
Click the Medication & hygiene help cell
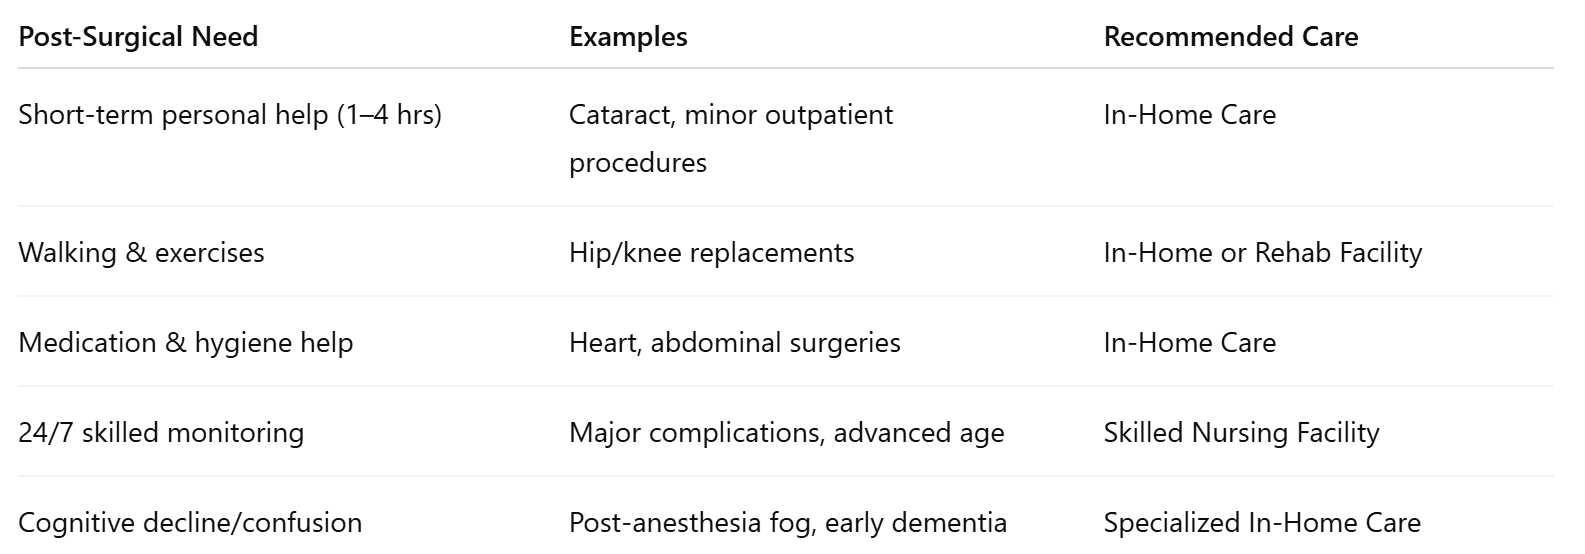pyautogui.click(x=186, y=342)
